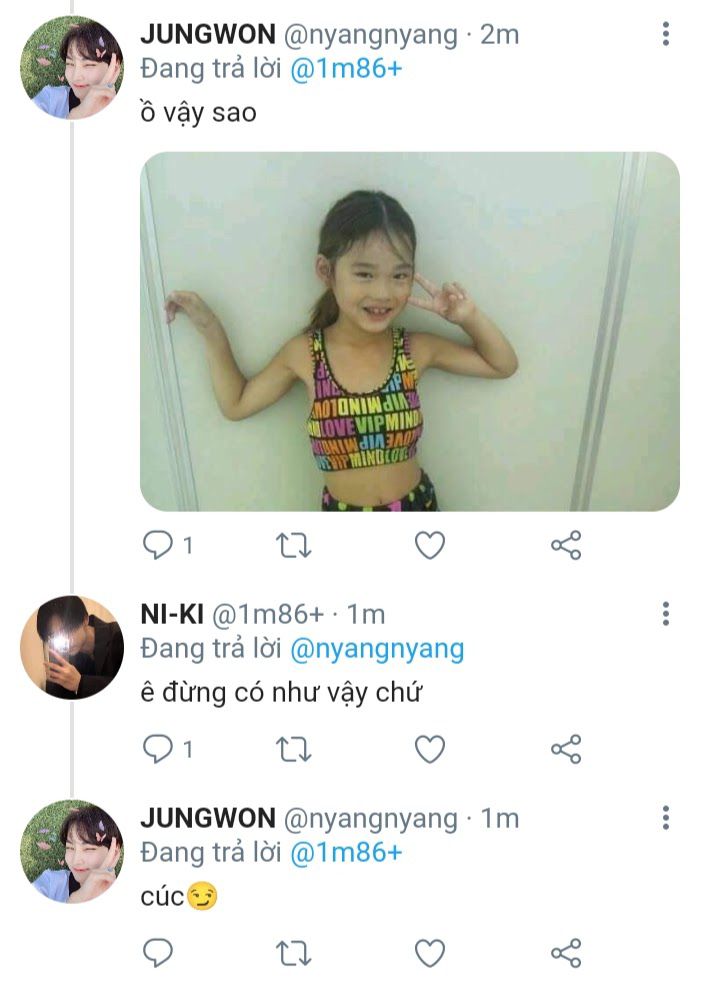The width and height of the screenshot is (720, 983).
Task: Reply to JUNGWON's "cúc" tweet
Action: [x=158, y=953]
